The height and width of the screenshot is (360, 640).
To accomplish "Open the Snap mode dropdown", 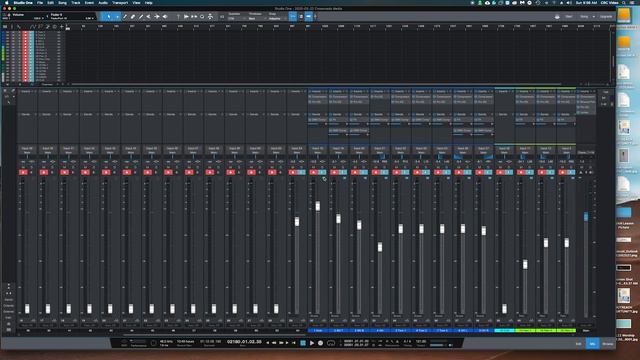I will 277,18.
